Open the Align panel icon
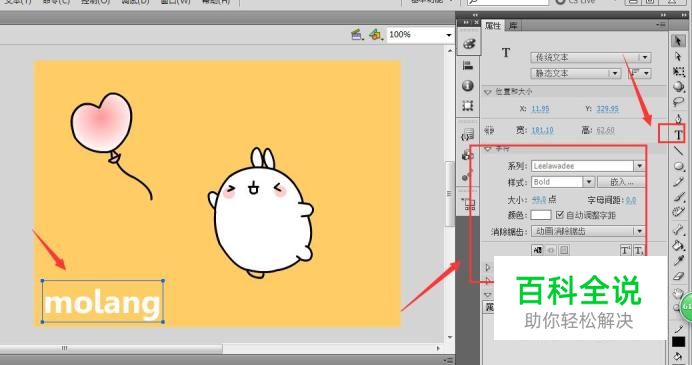Screen dimensions: 692x365 [468, 66]
